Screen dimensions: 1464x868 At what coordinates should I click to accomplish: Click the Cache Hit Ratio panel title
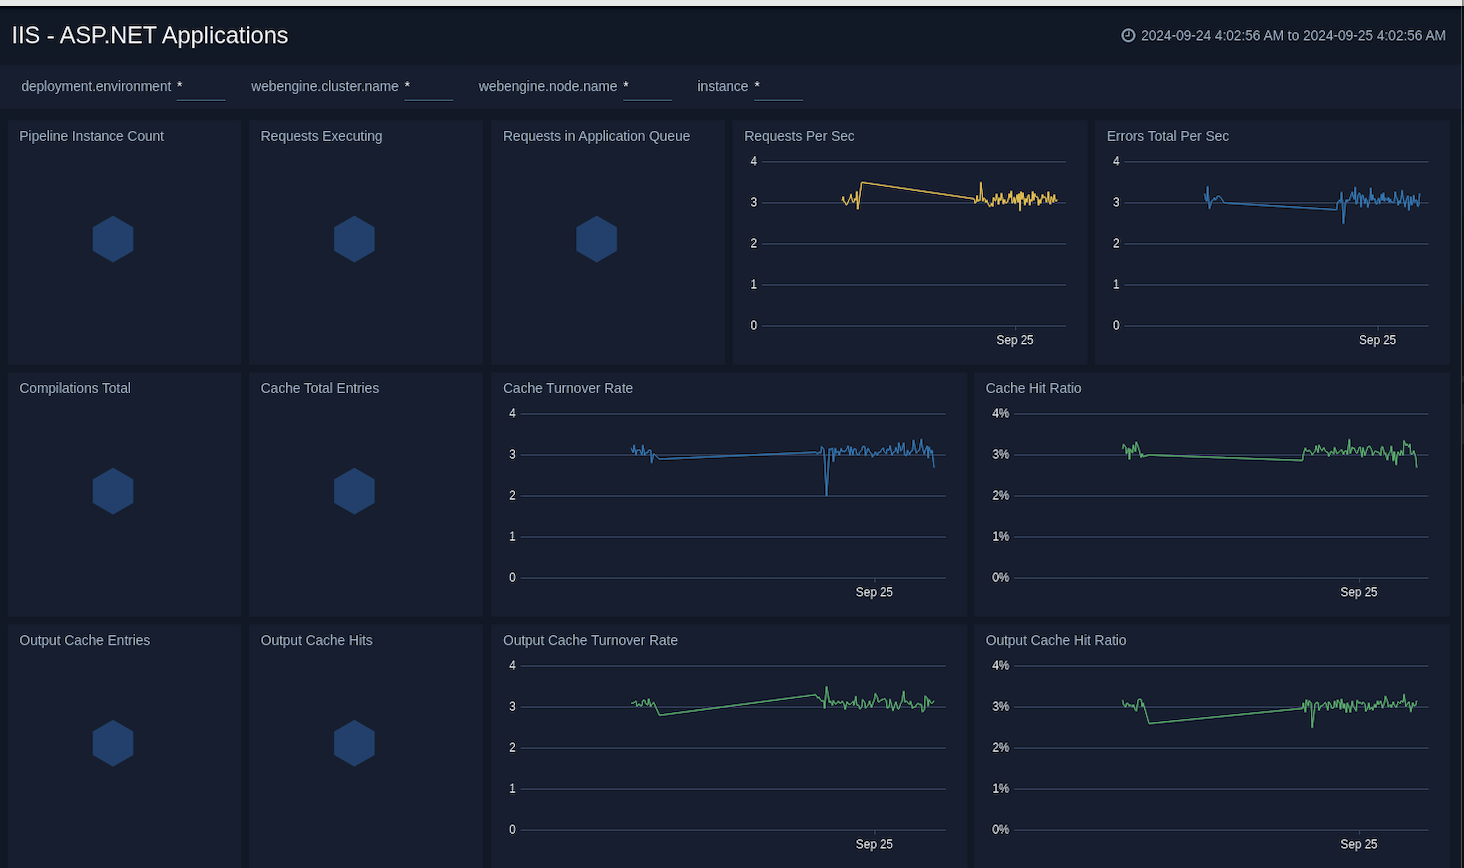point(1034,388)
